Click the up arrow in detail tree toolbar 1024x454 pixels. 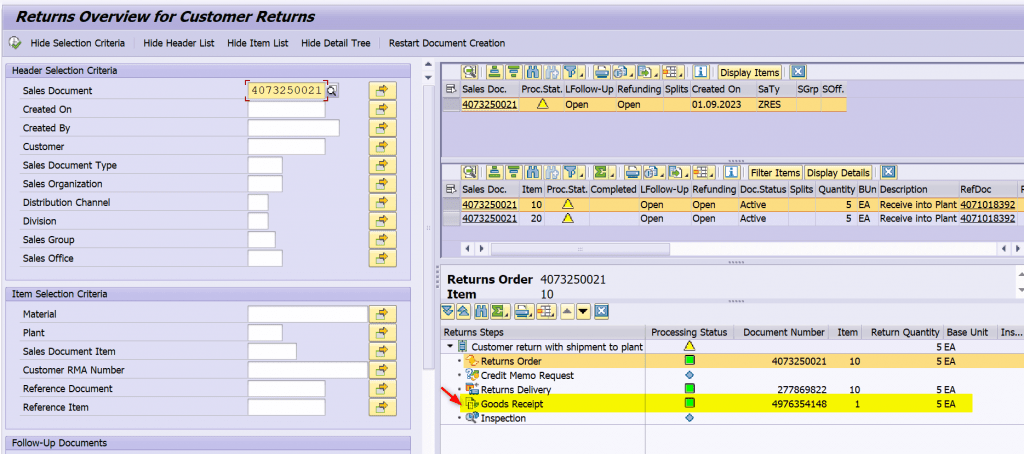pos(568,312)
